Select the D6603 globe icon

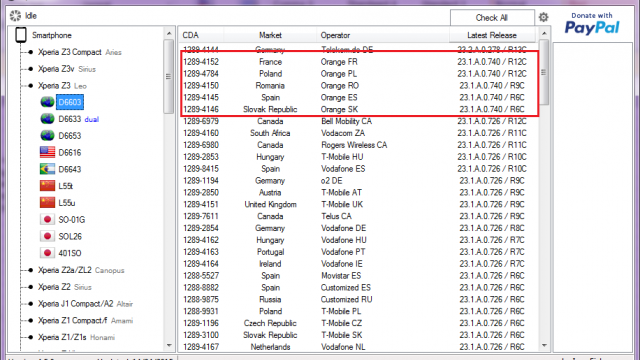point(47,102)
